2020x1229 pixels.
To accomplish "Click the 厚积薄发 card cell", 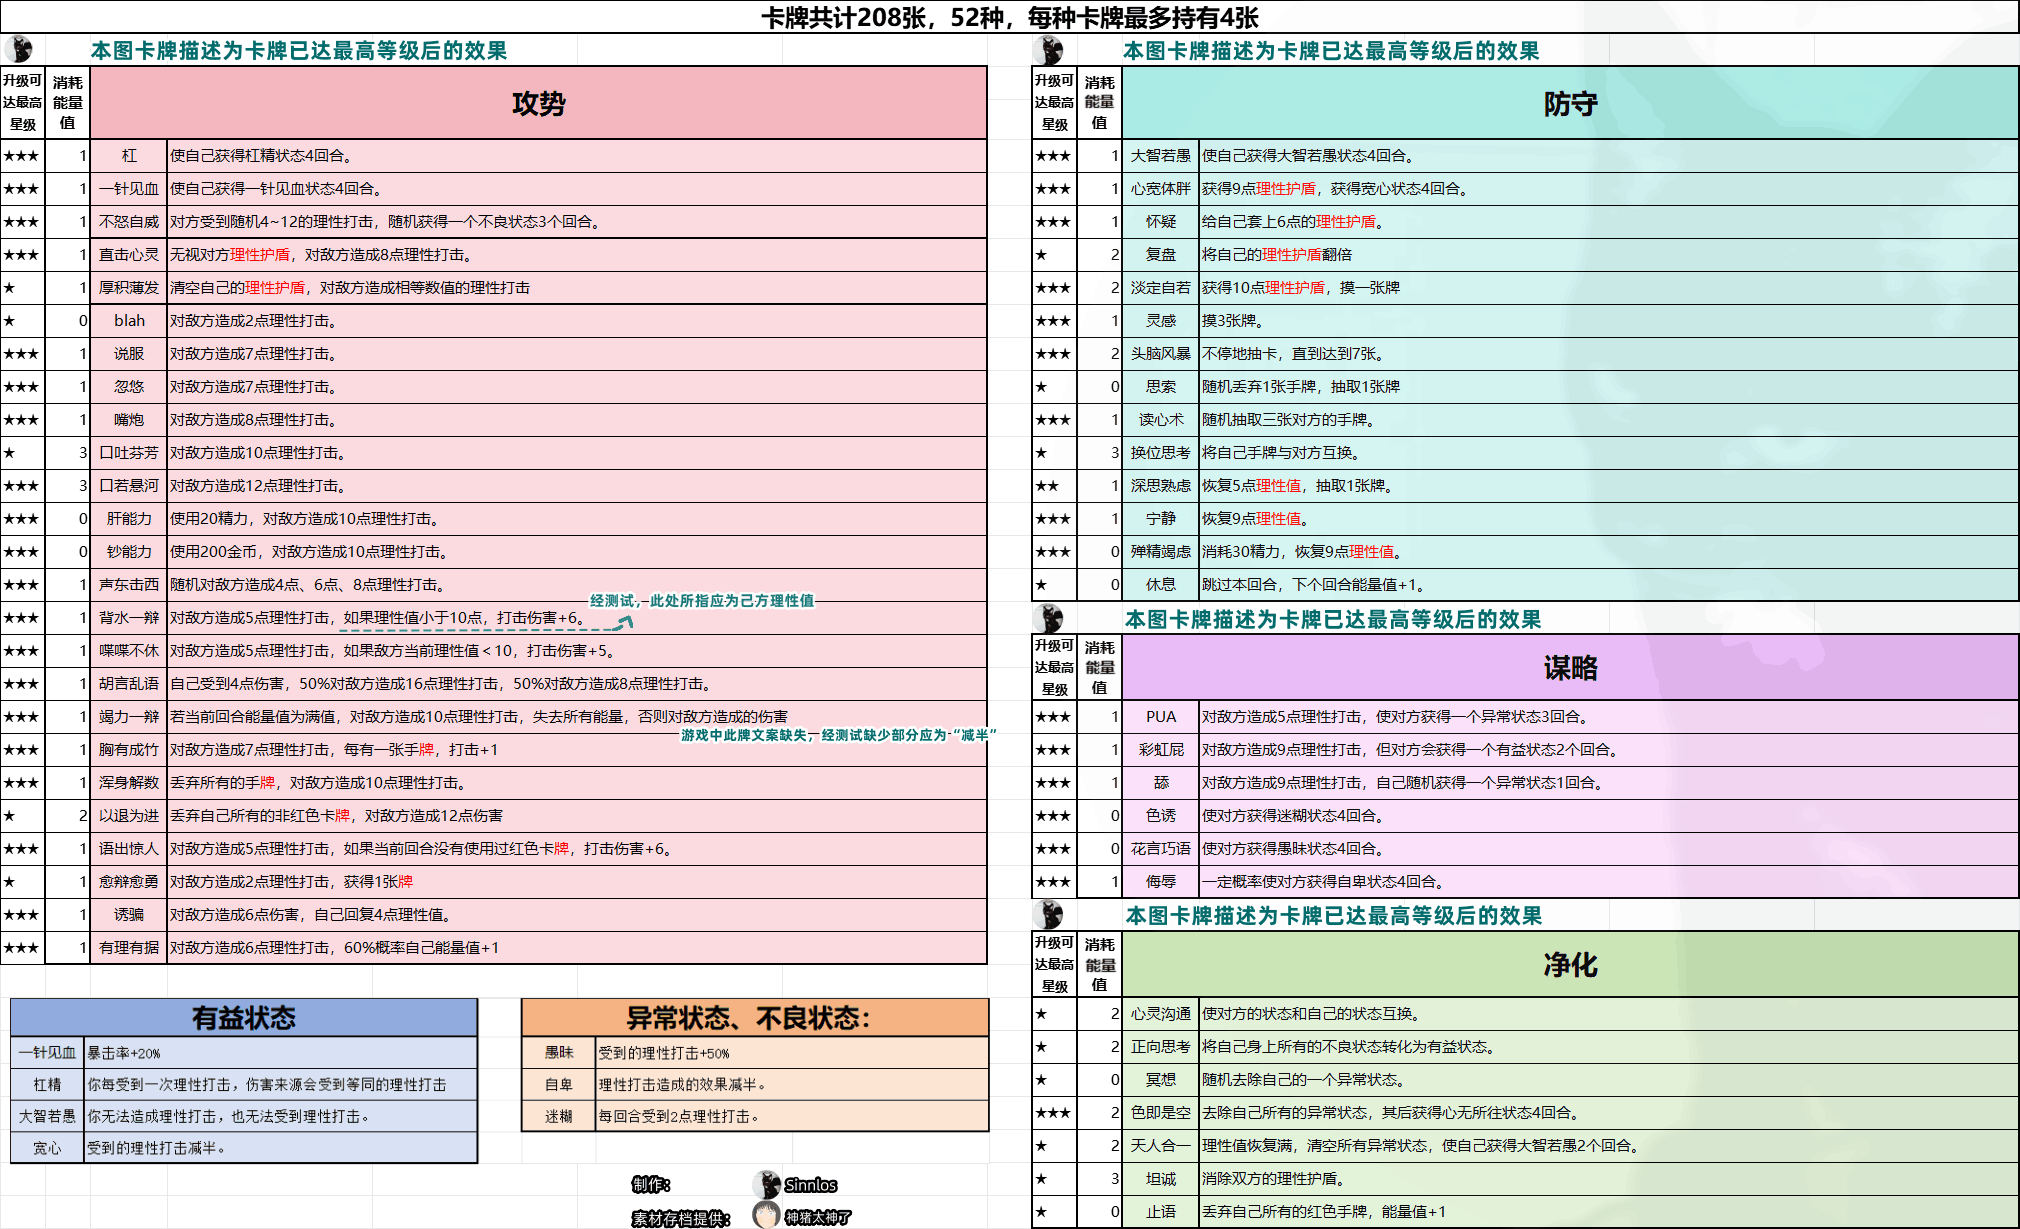I will pos(129,288).
